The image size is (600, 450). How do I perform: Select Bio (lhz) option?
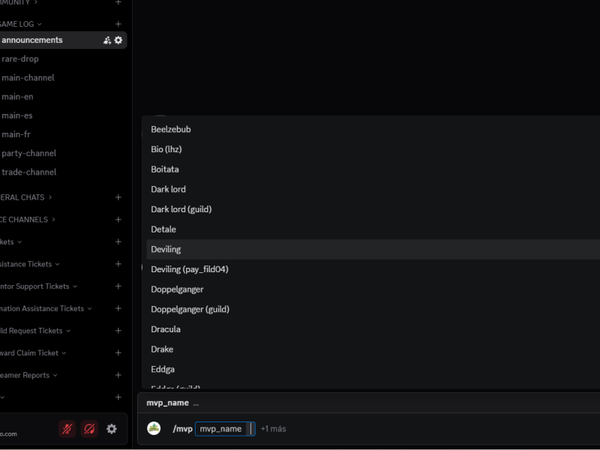point(373,149)
